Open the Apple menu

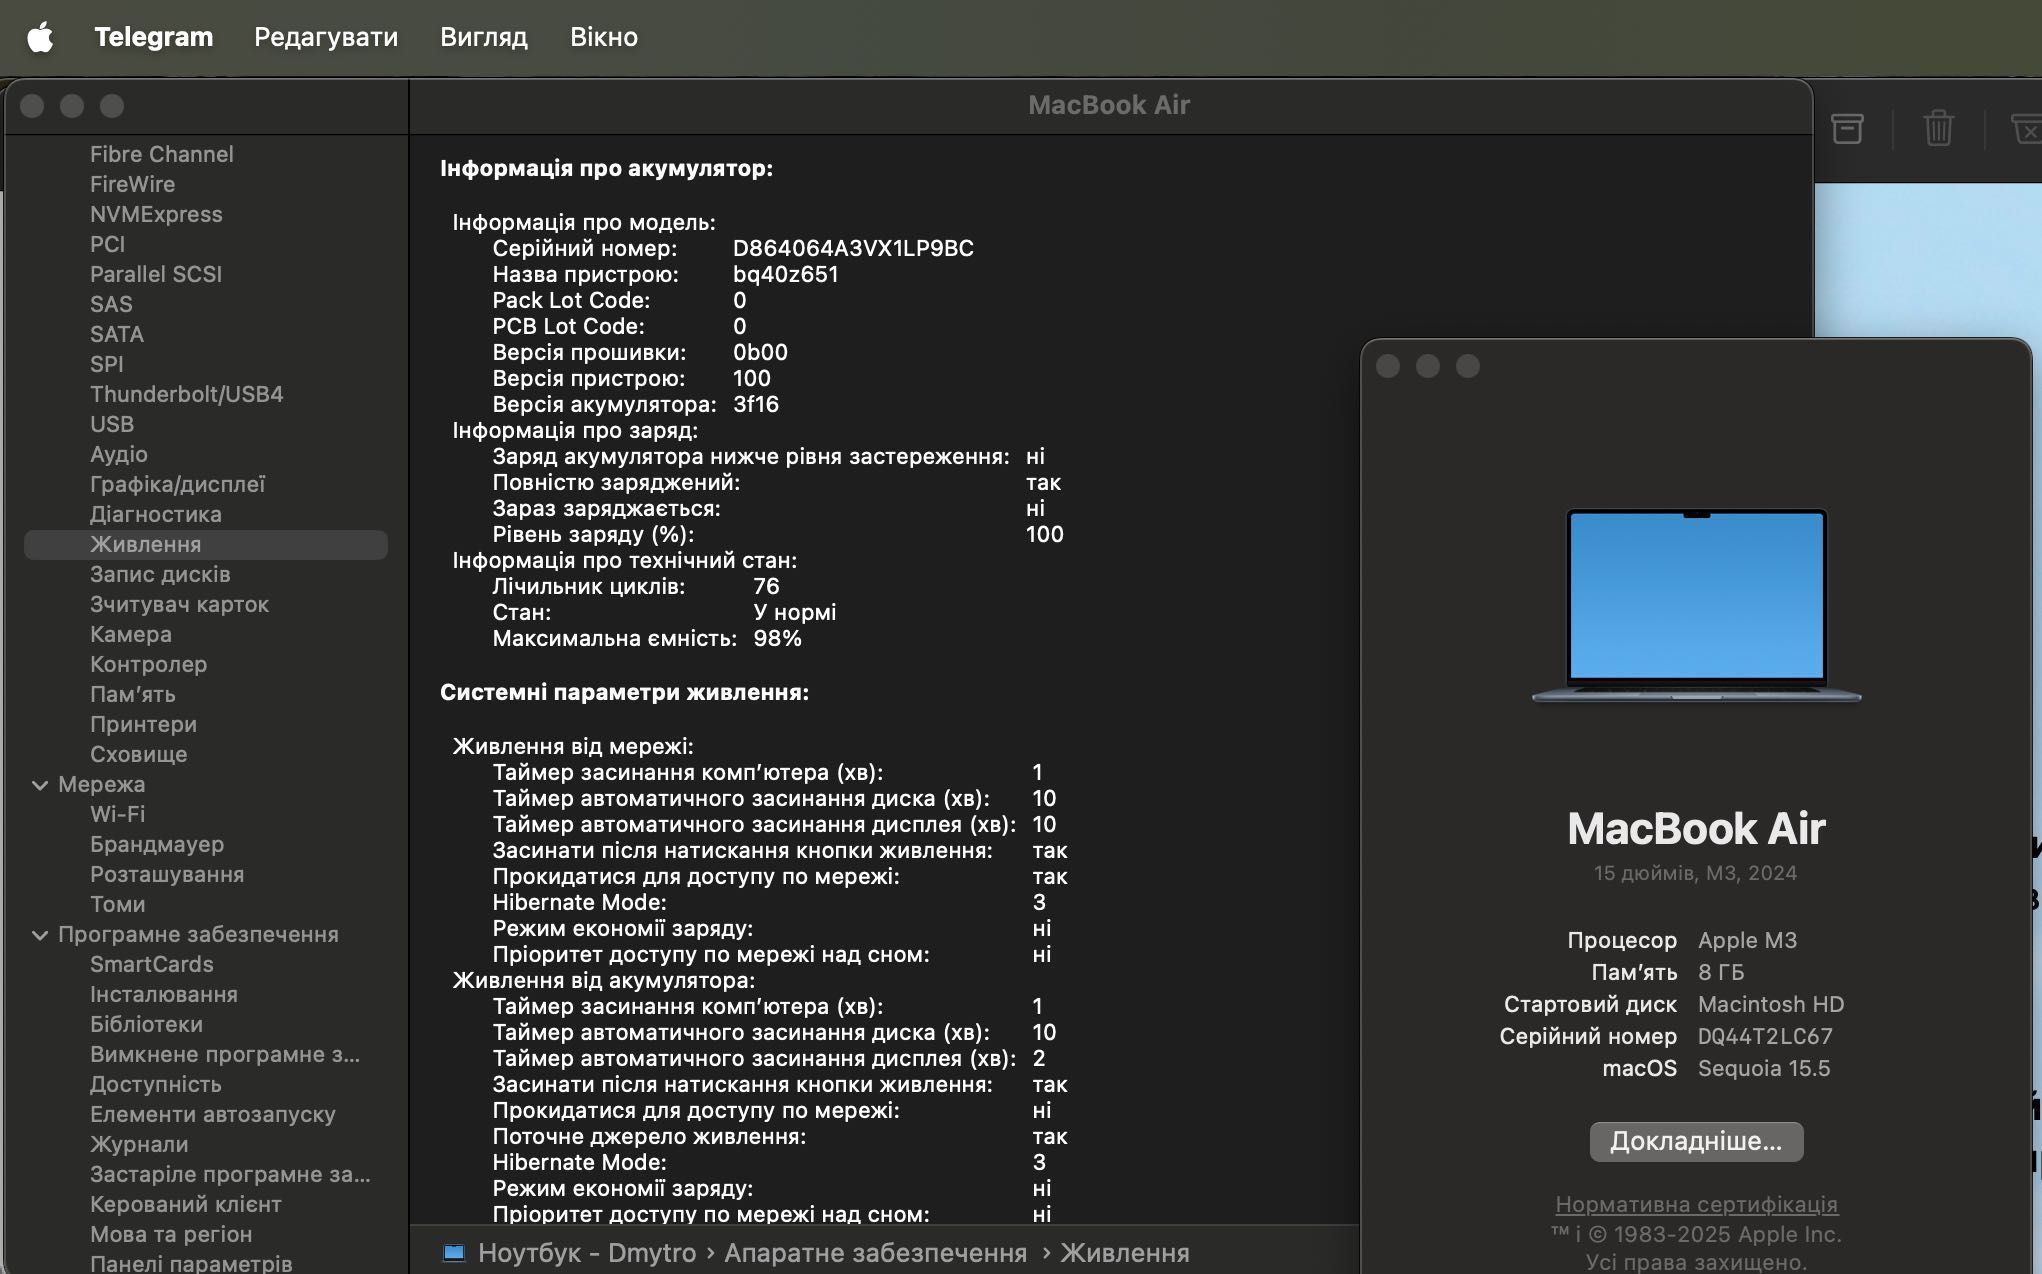40,37
